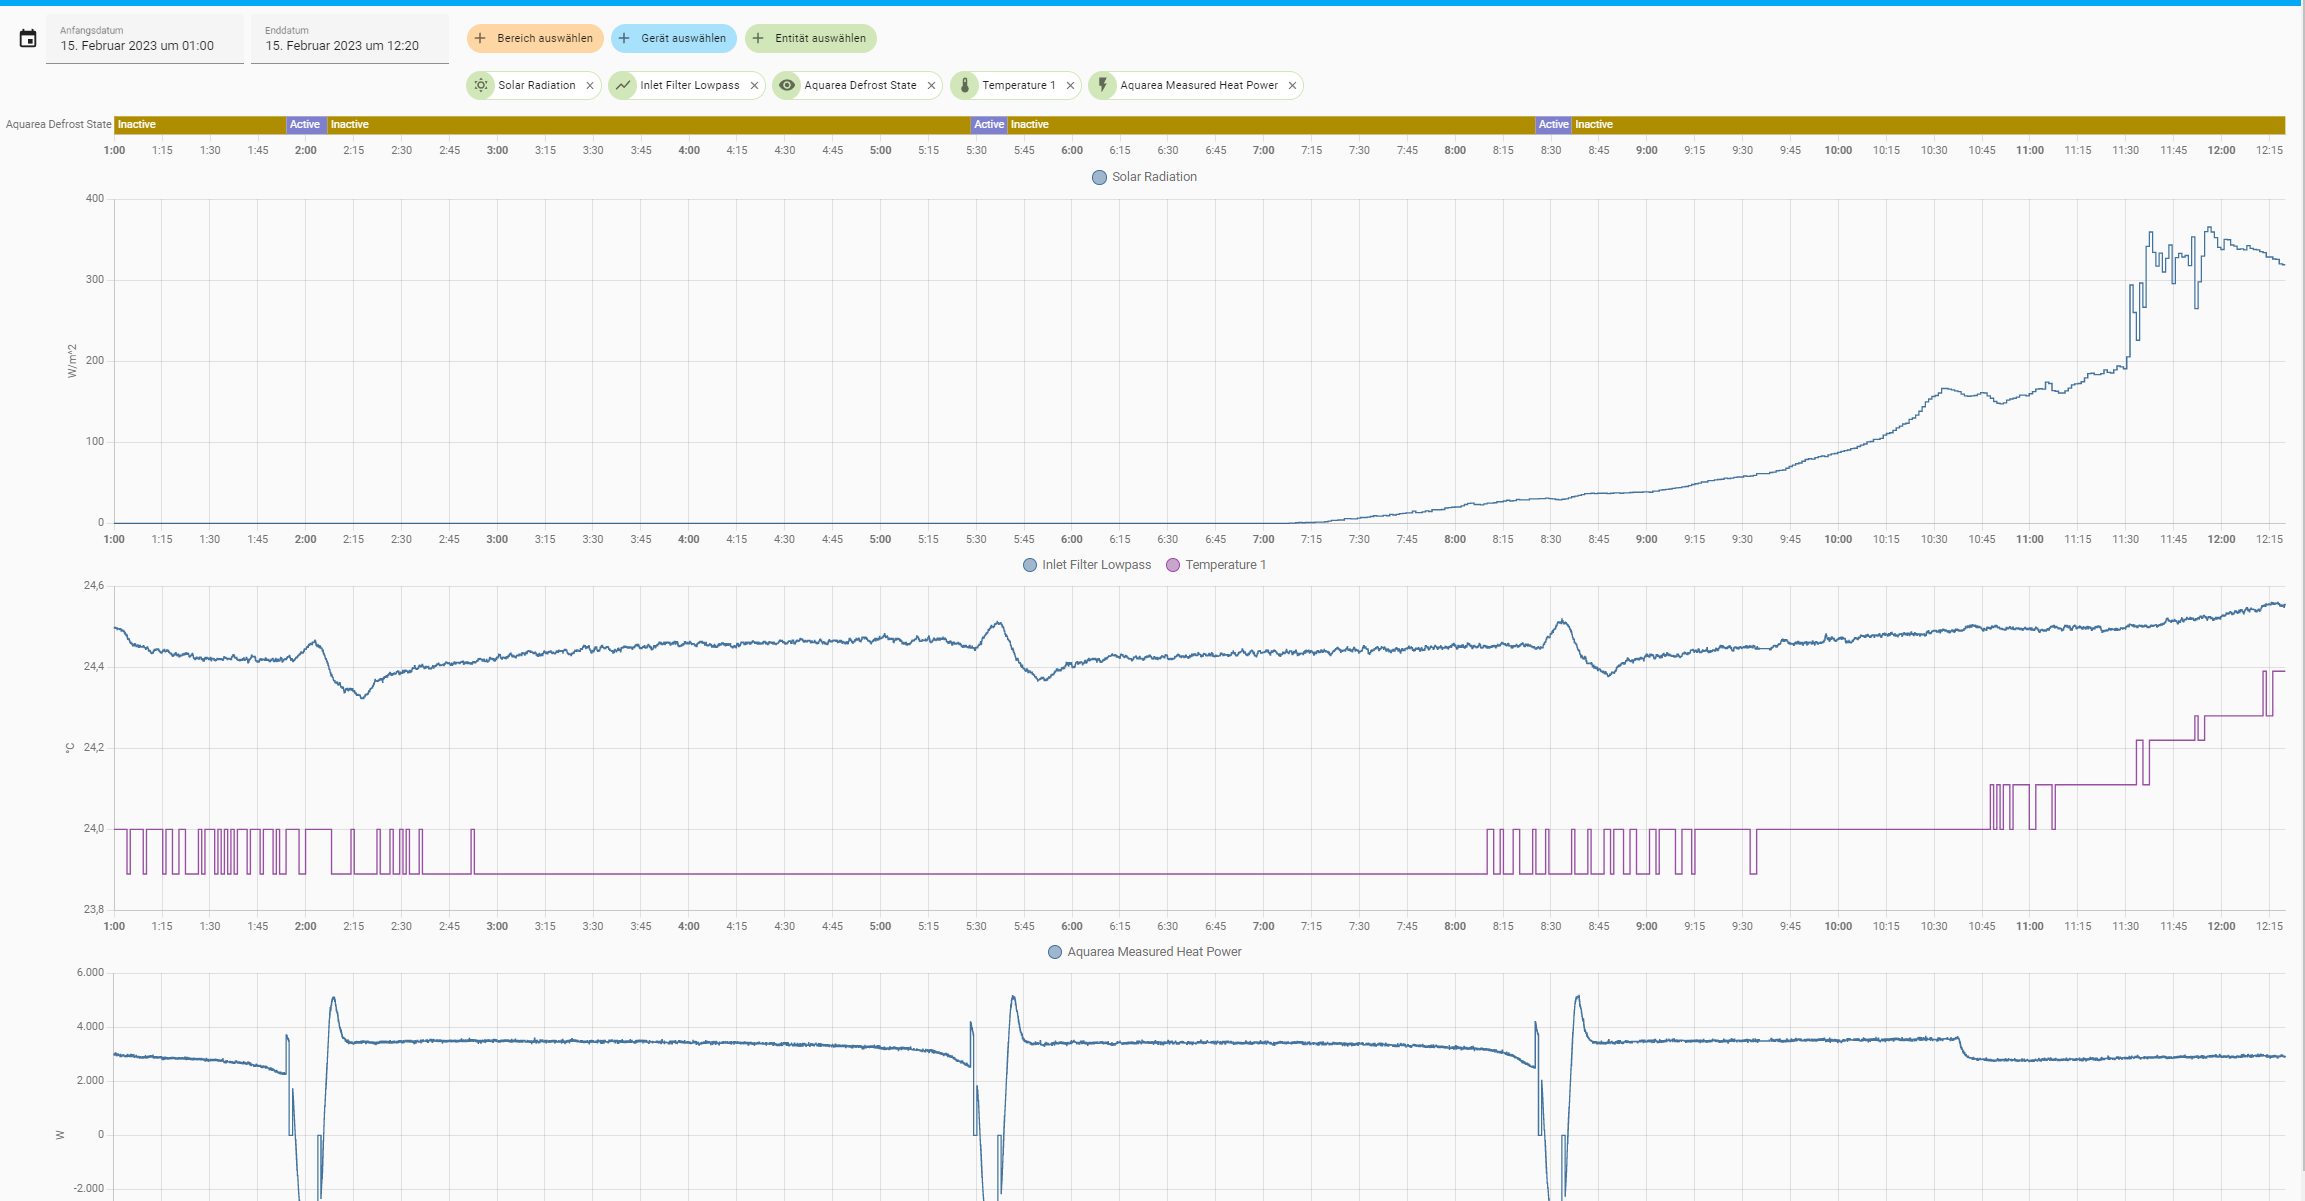This screenshot has height=1201, width=2305.
Task: Remove the Temperature 1 entity chip
Action: 1070,86
